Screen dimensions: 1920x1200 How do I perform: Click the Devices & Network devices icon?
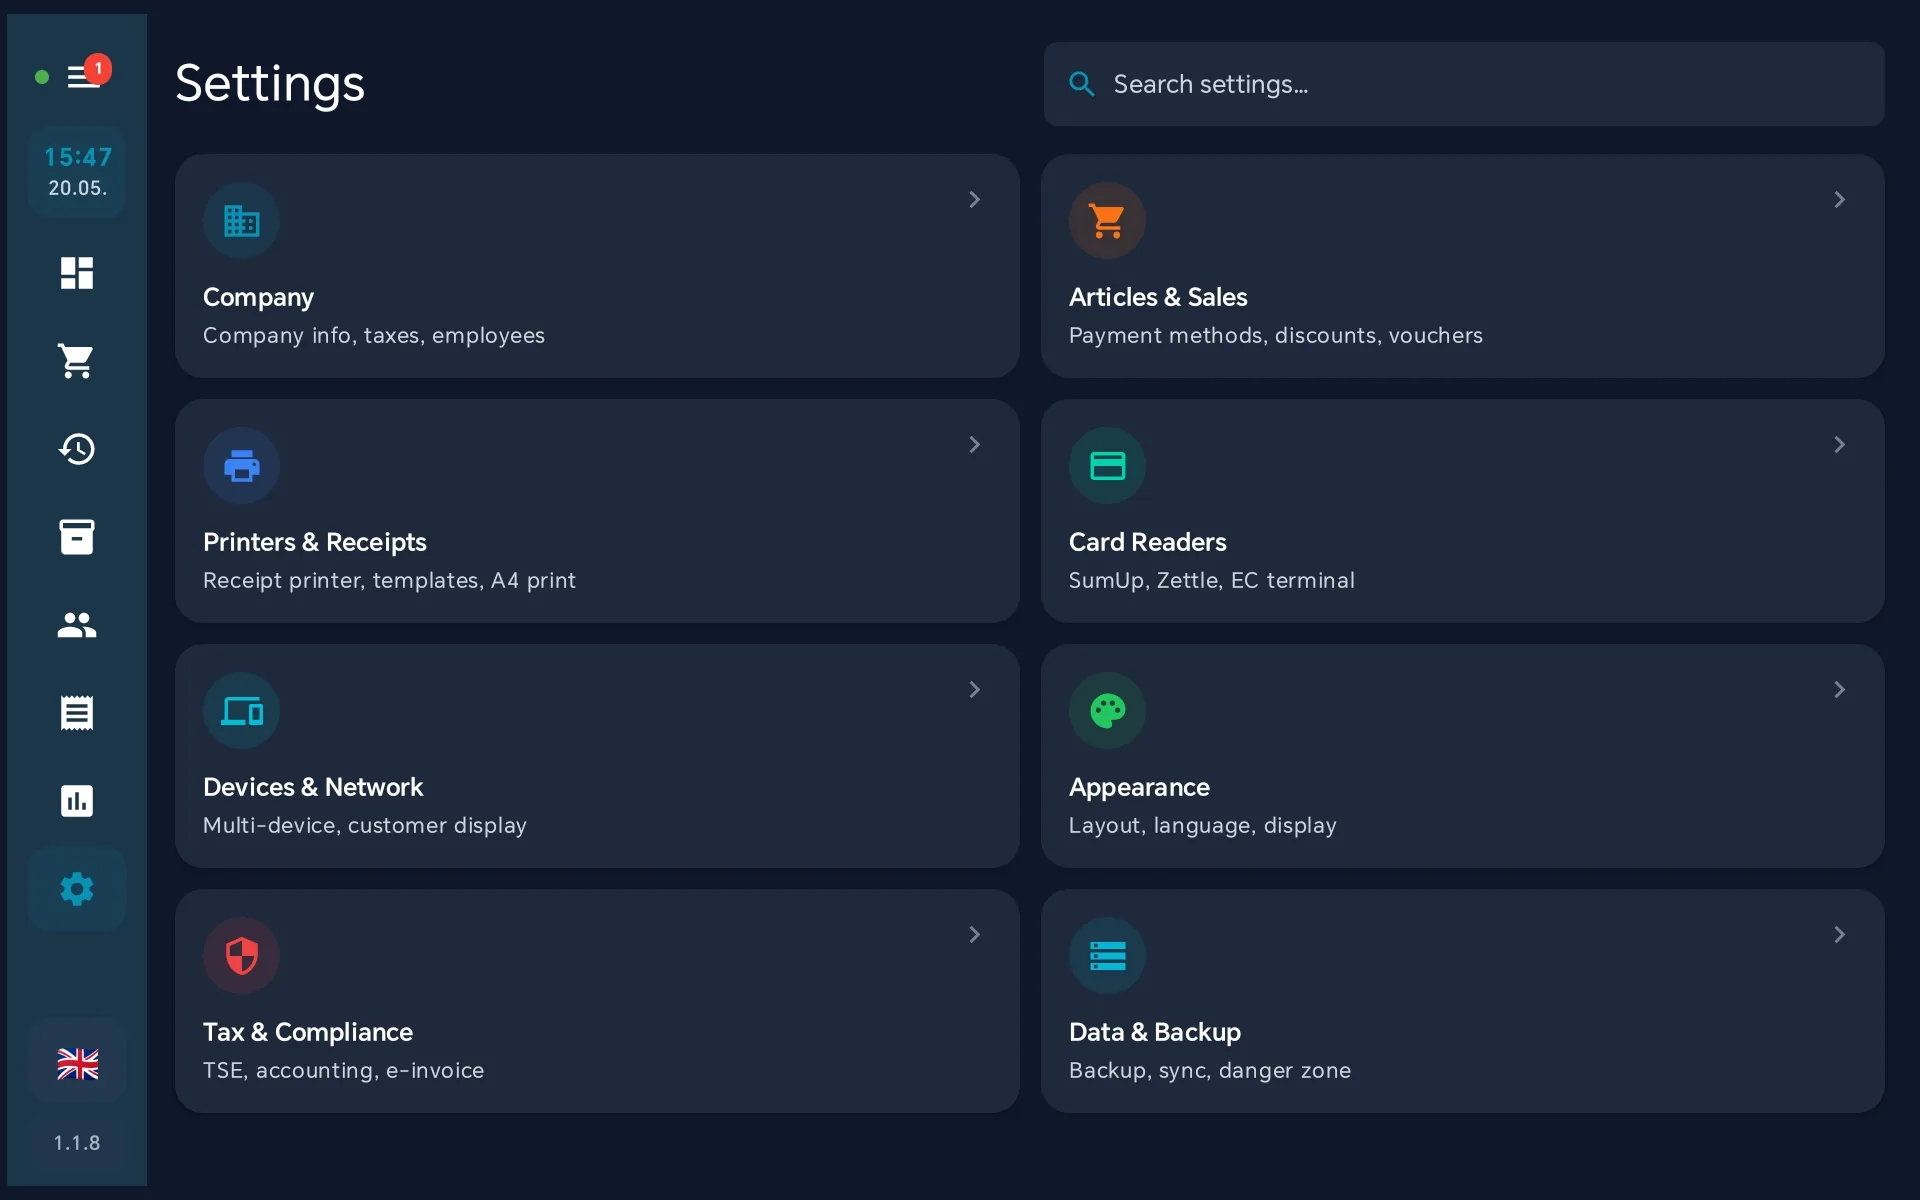coord(241,710)
